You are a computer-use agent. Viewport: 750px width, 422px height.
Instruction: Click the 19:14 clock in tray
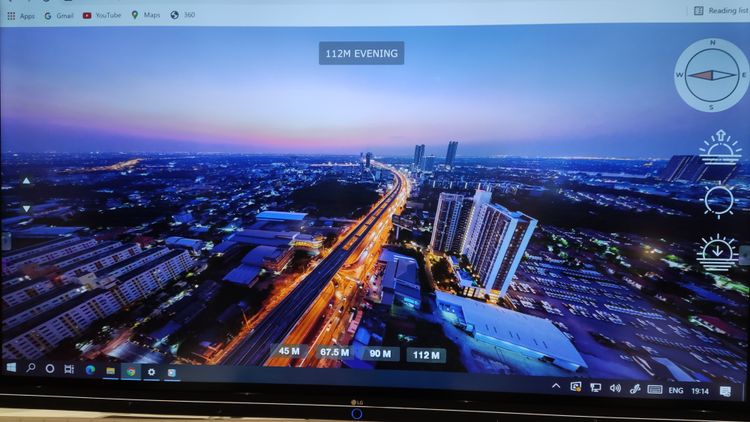[x=700, y=391]
